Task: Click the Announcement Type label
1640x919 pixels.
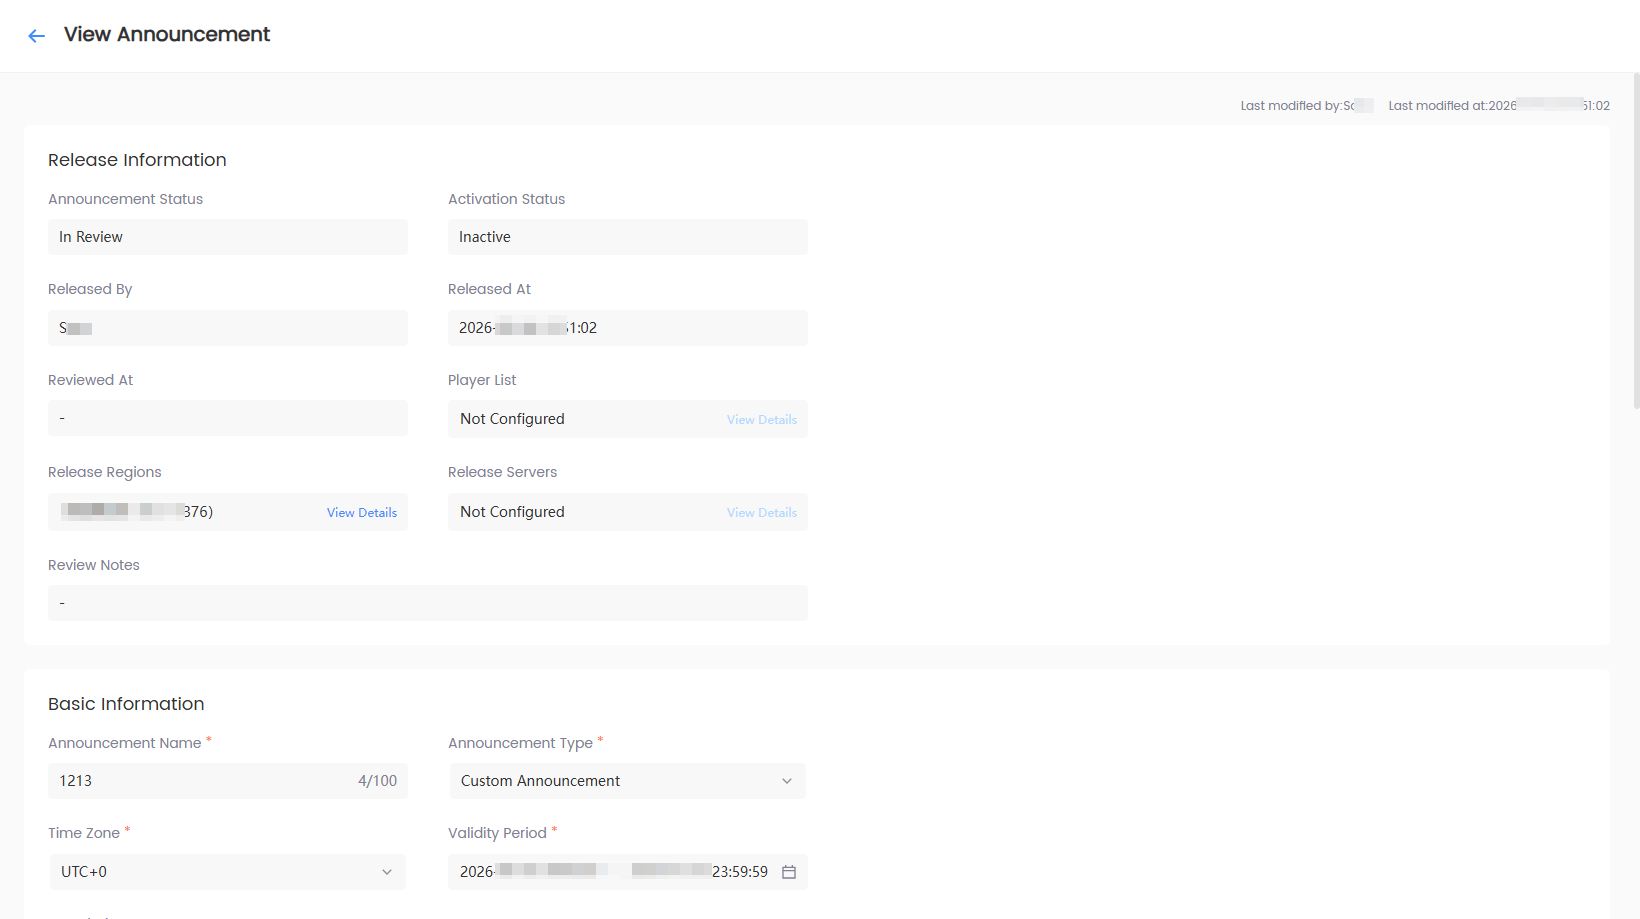Action: 520,743
